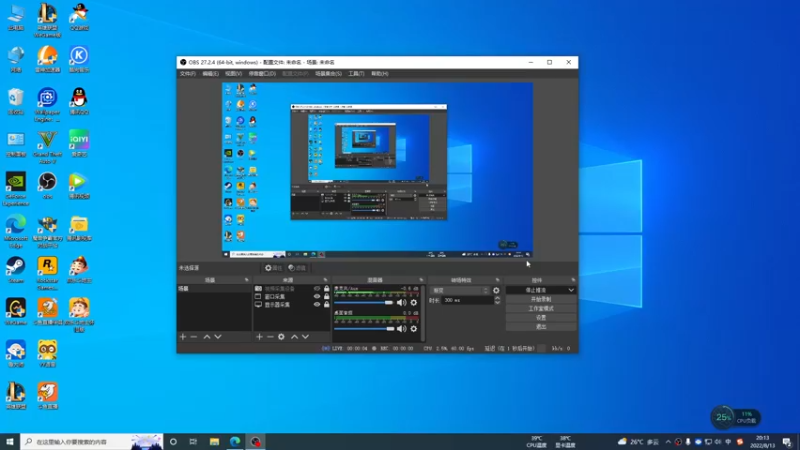Remove the selected scene with minus icon
This screenshot has height=450, width=800.
[193, 337]
